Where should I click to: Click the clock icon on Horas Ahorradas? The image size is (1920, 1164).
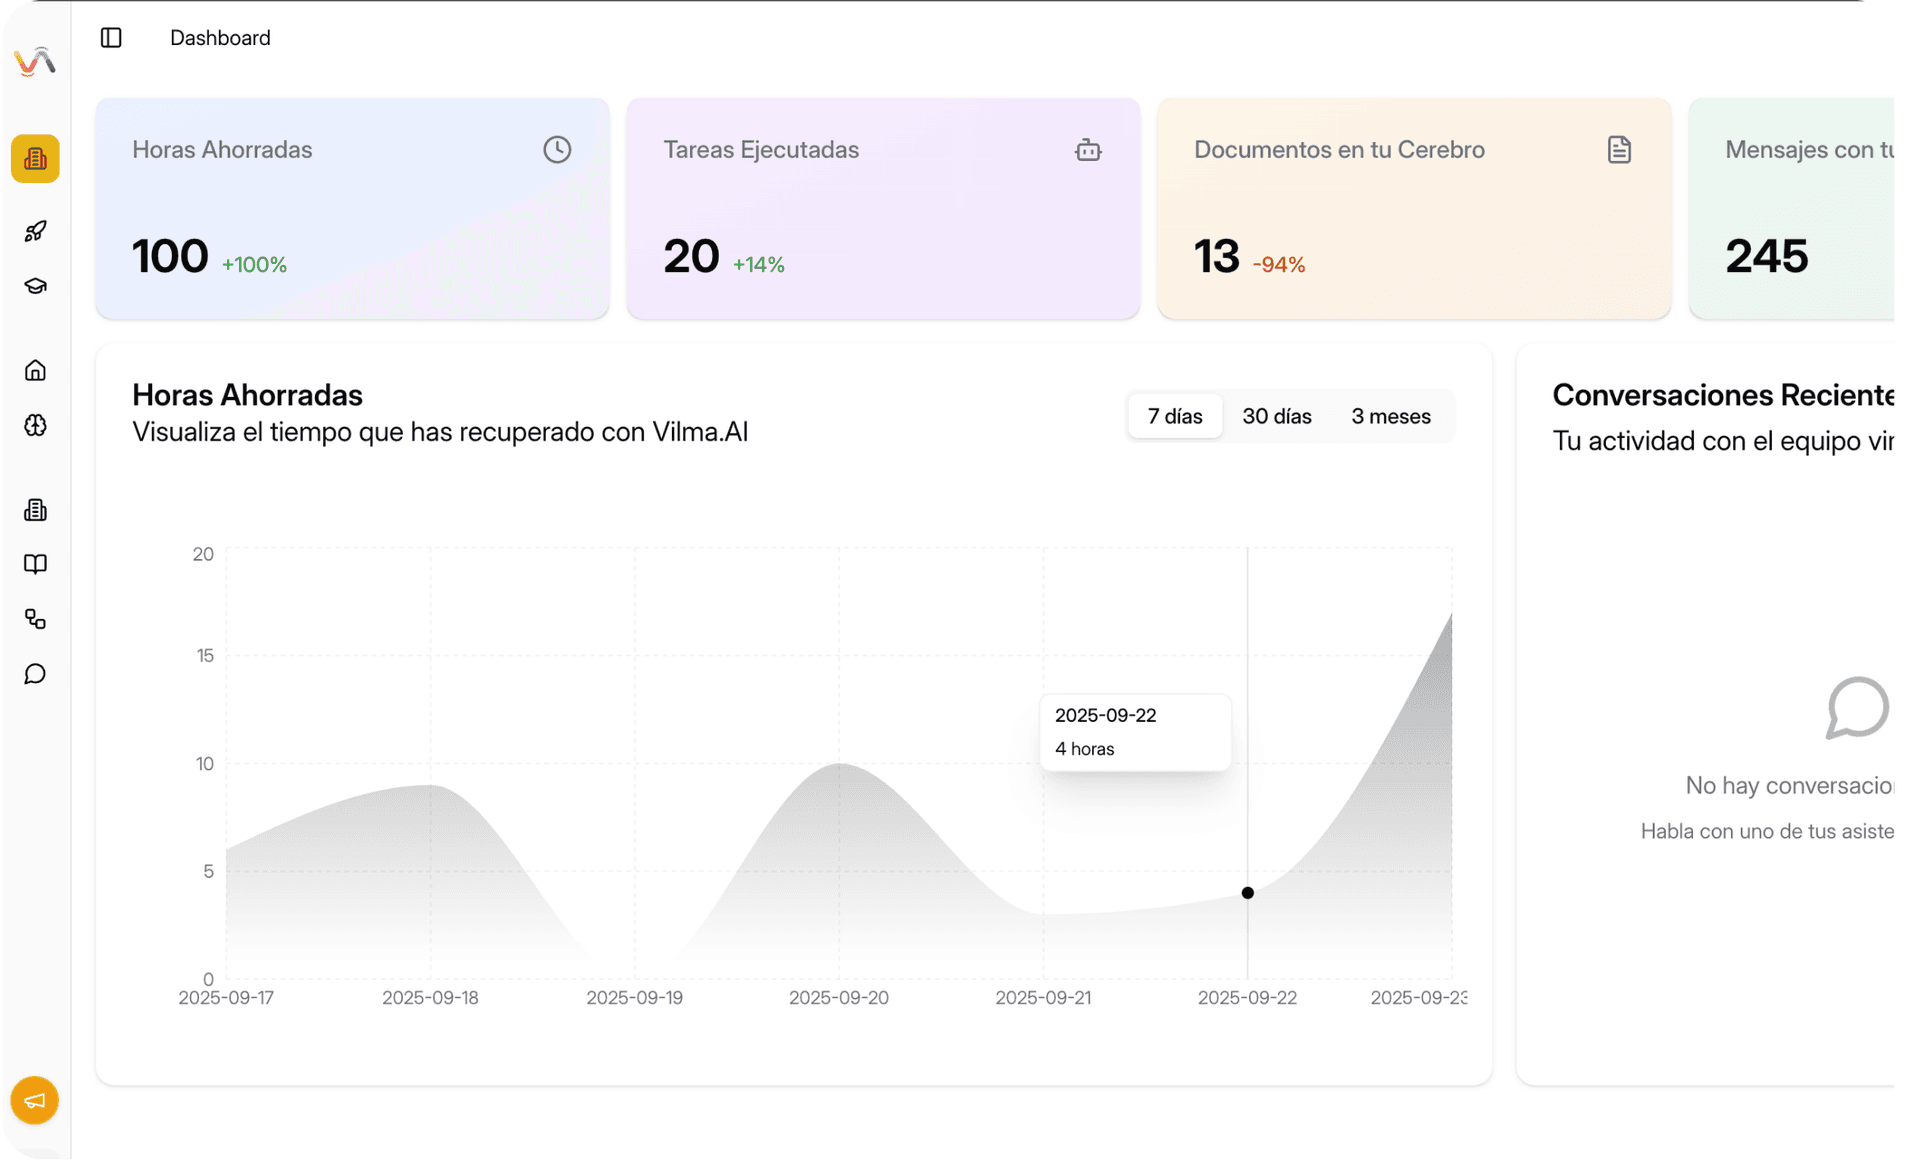[x=557, y=150]
